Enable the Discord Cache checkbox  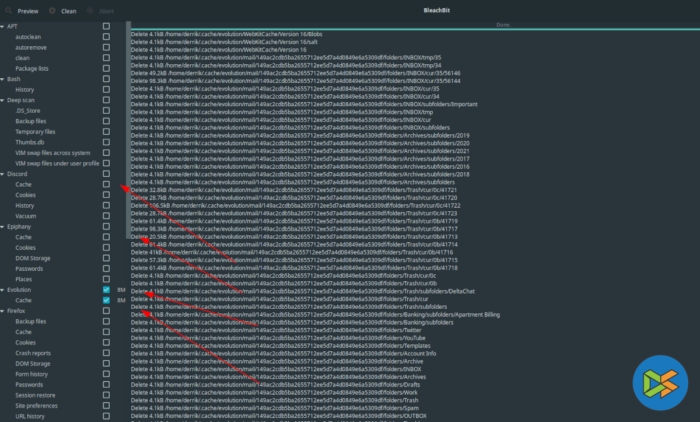tap(106, 184)
